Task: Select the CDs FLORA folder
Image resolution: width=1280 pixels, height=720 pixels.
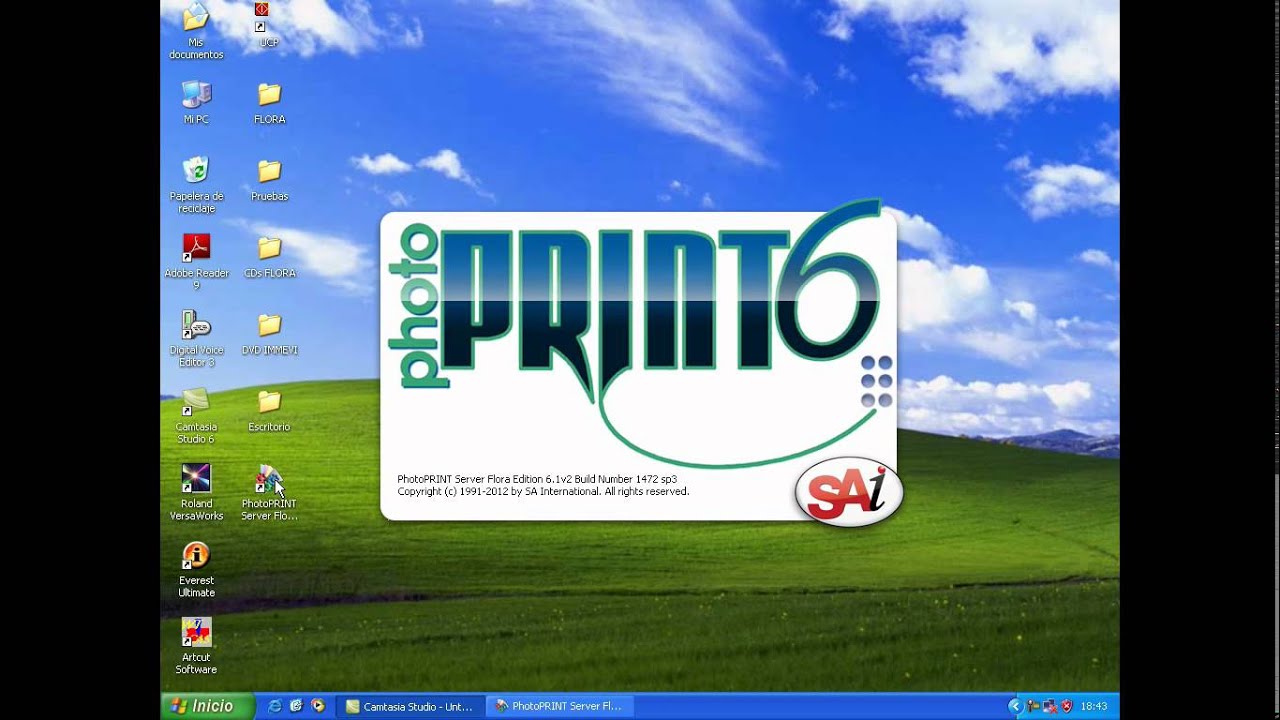Action: point(269,256)
